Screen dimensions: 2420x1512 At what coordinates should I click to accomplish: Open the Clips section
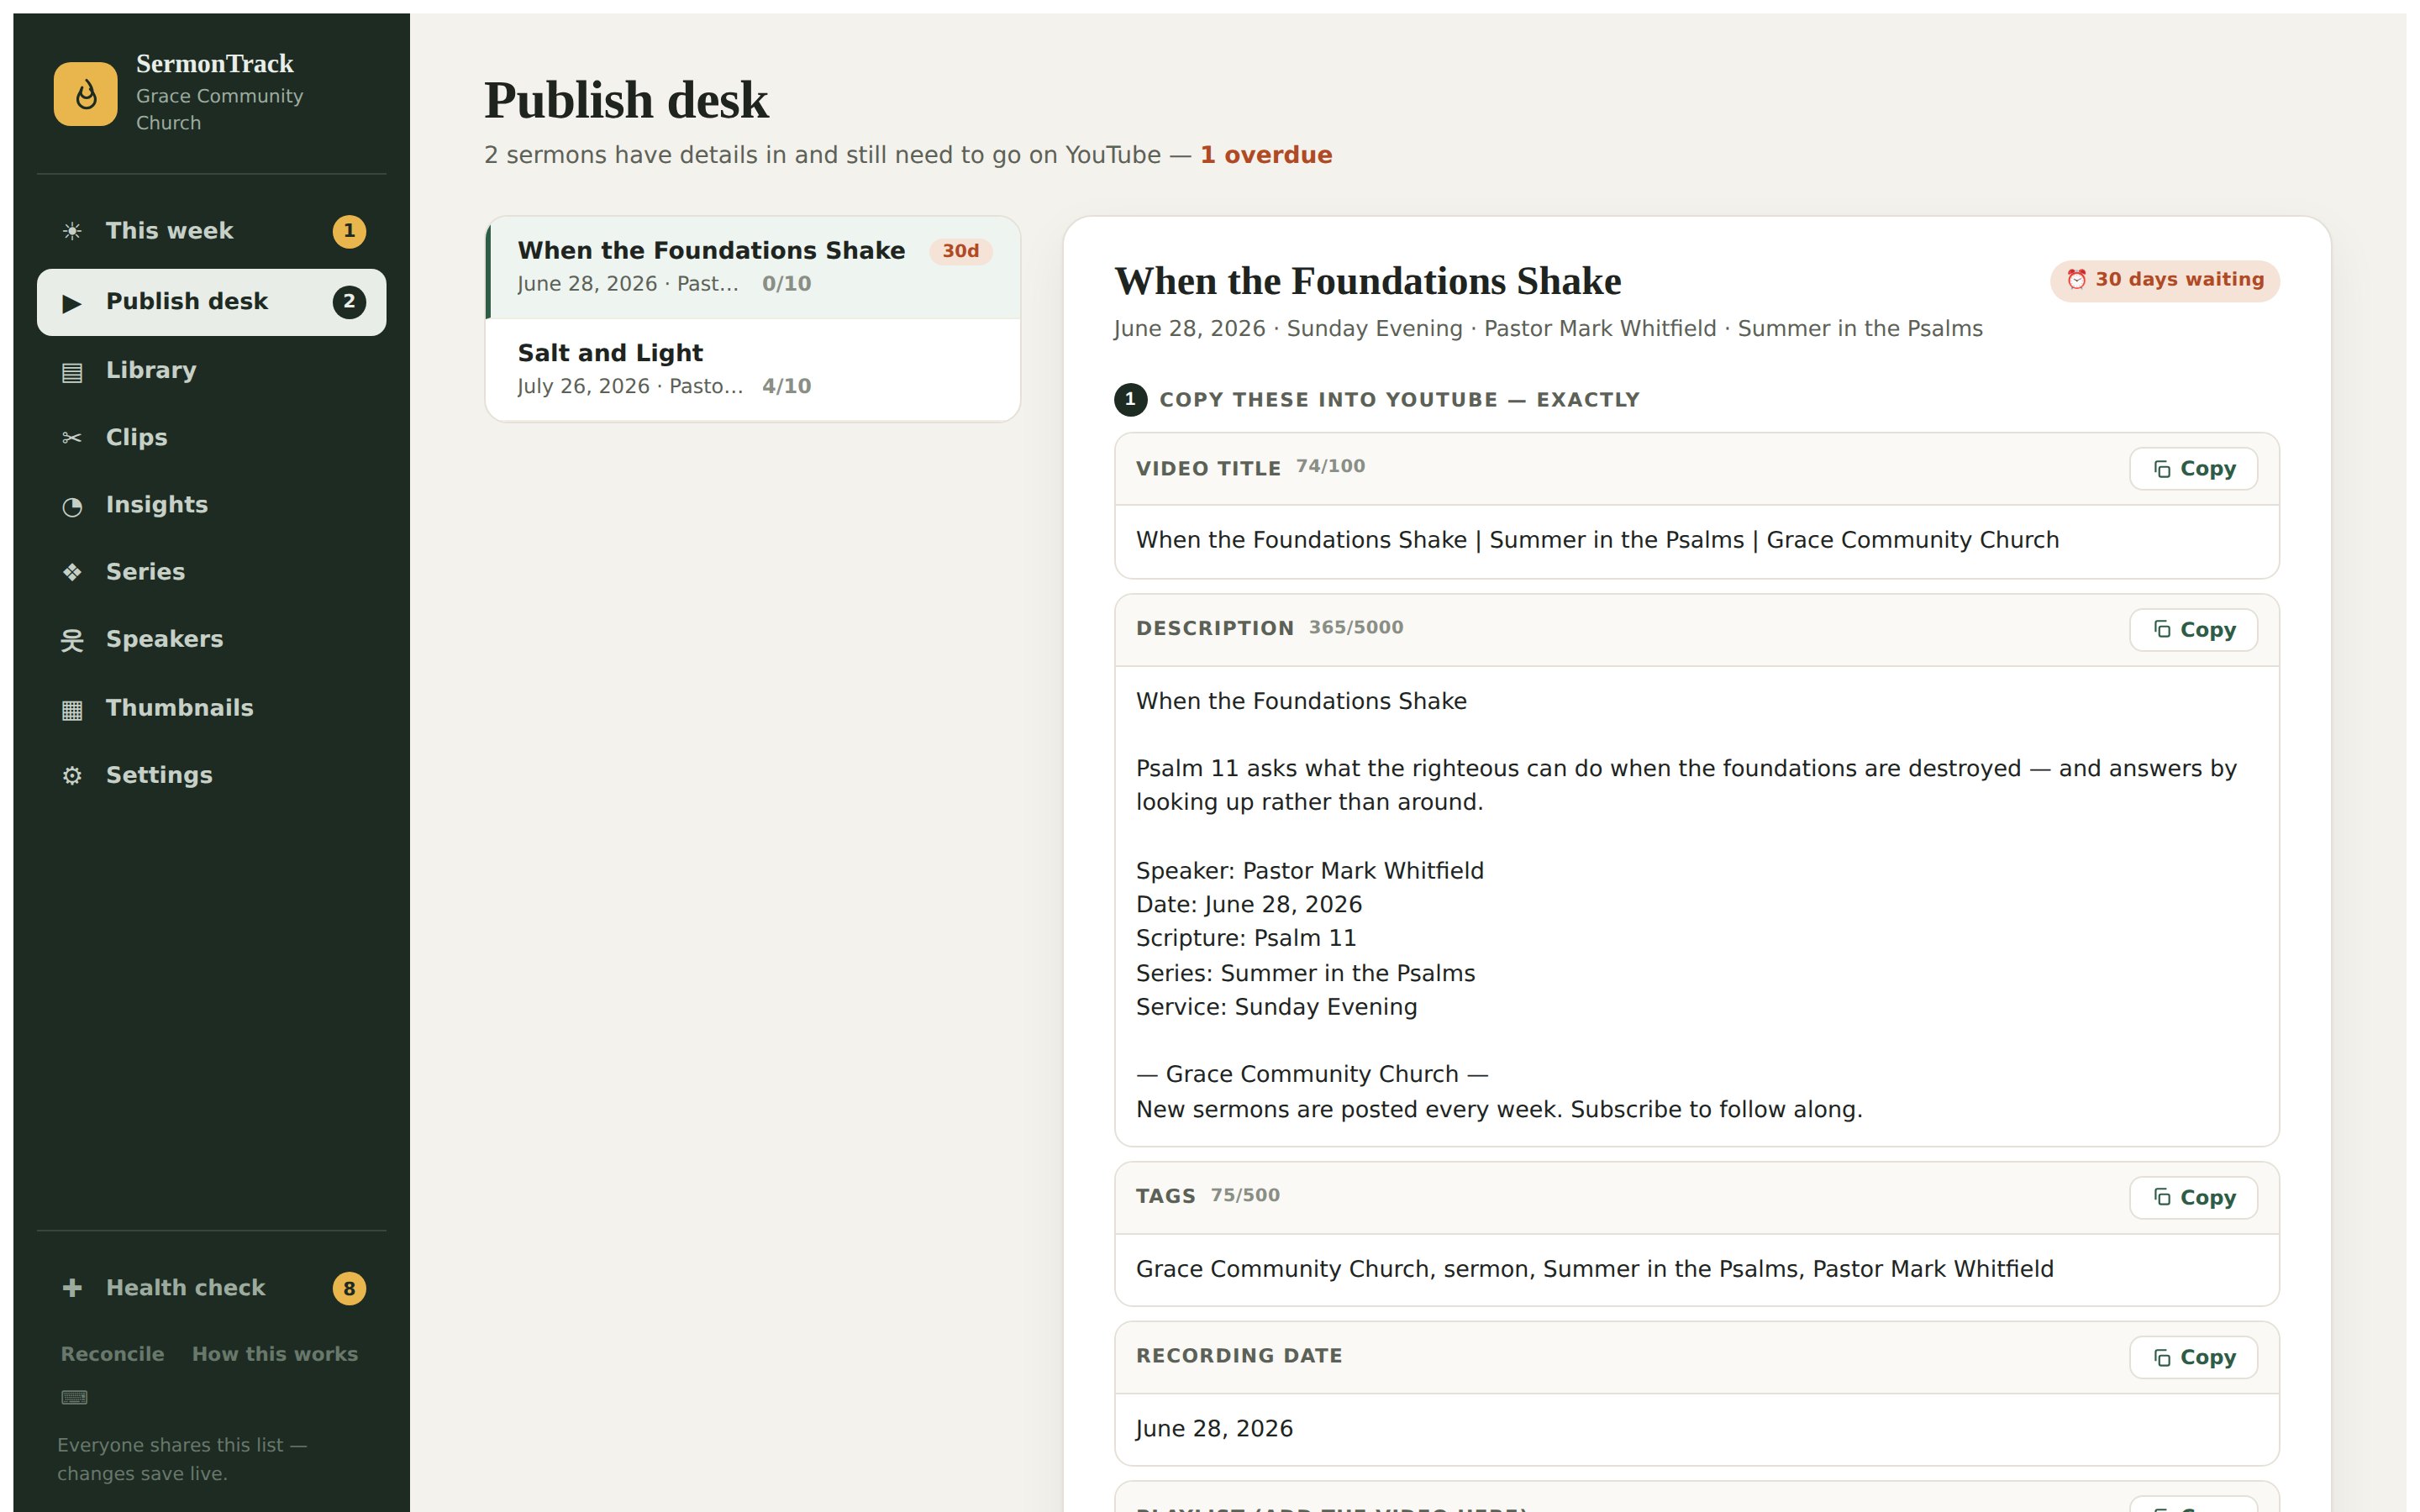click(211, 437)
